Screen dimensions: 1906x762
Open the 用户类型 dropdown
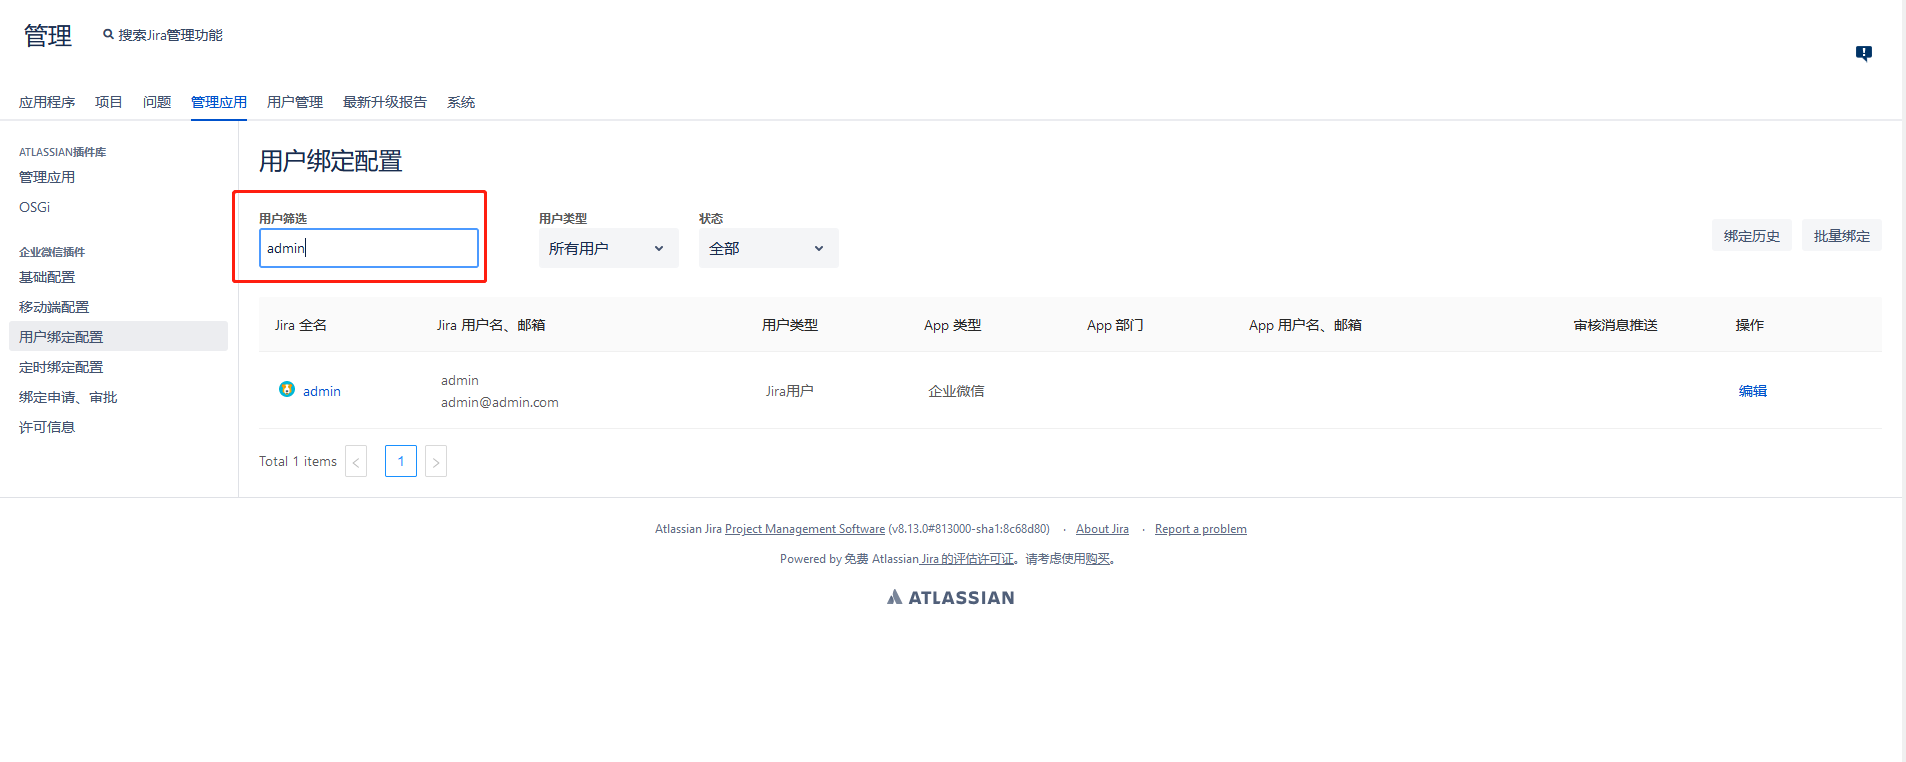click(608, 248)
